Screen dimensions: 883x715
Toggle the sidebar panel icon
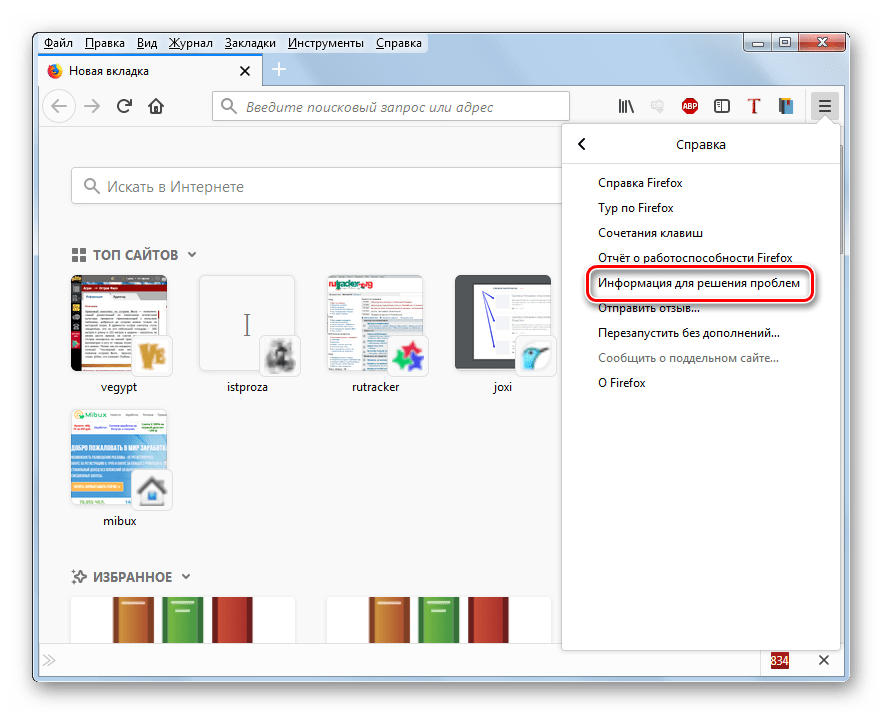[x=721, y=106]
